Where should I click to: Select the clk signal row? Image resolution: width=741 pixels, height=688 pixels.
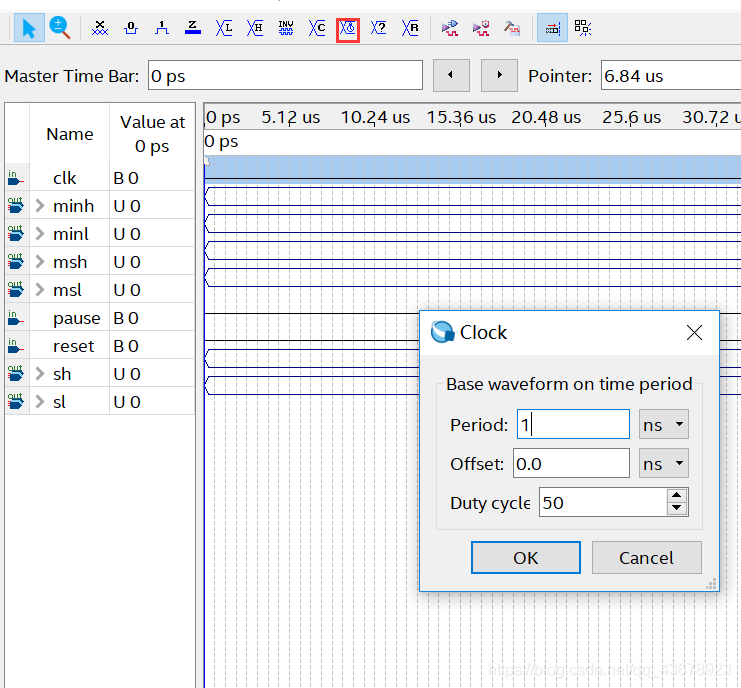(100, 178)
